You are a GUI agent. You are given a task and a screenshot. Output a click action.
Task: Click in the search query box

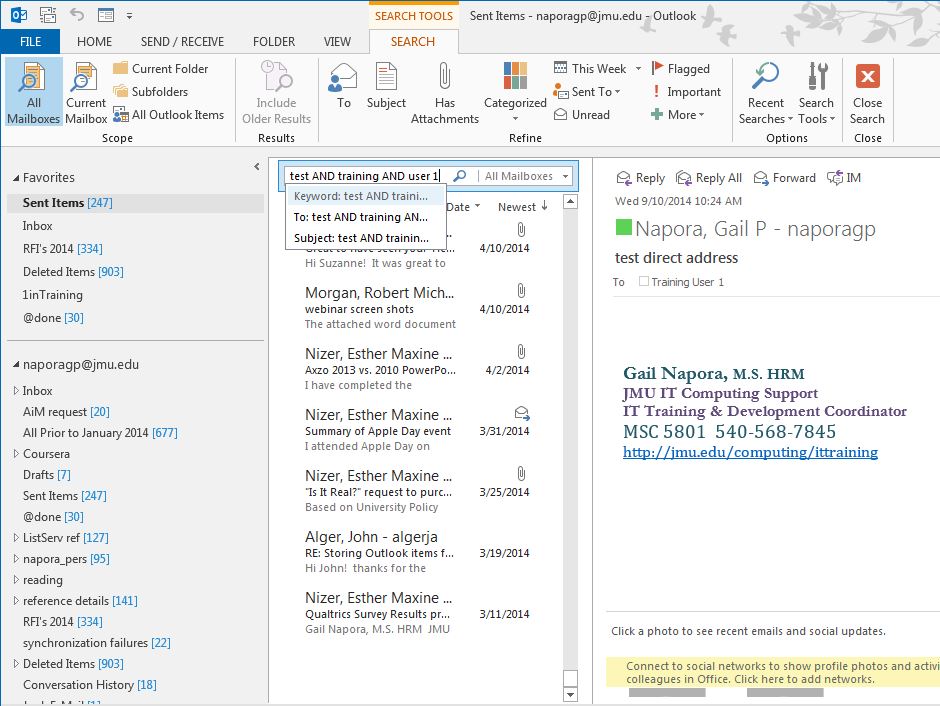click(366, 176)
